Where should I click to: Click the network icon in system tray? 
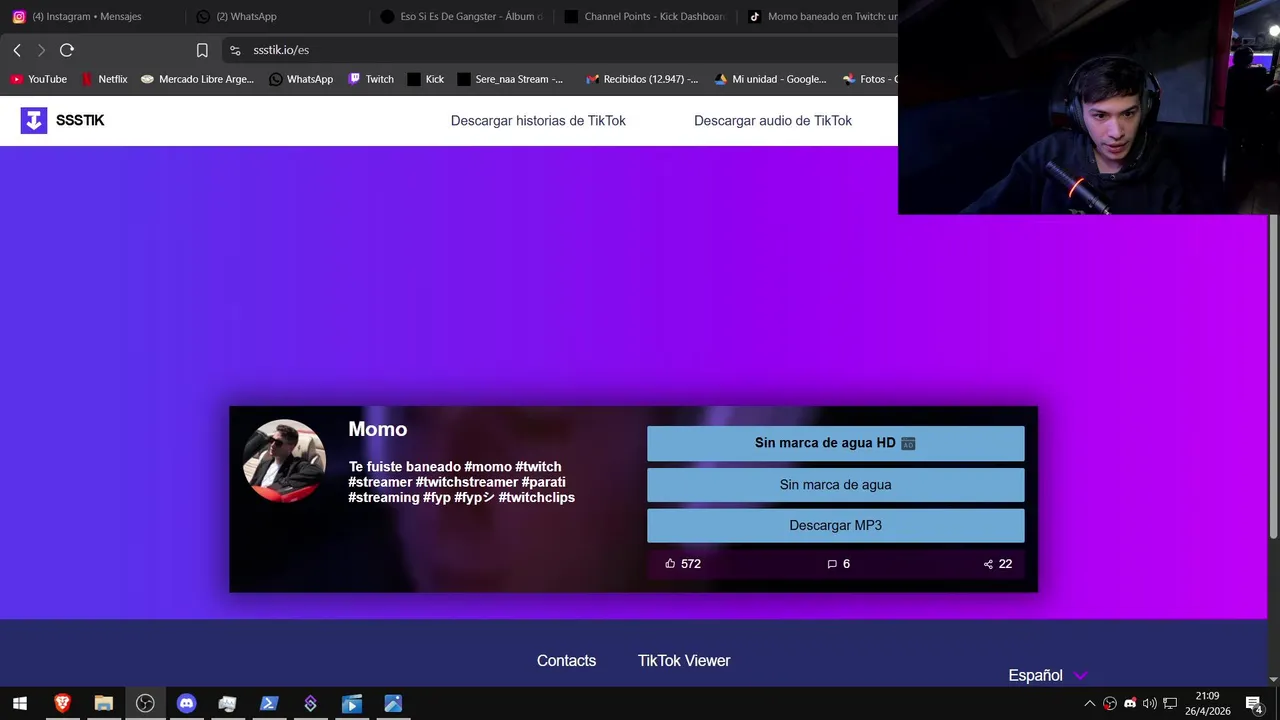coord(1170,704)
